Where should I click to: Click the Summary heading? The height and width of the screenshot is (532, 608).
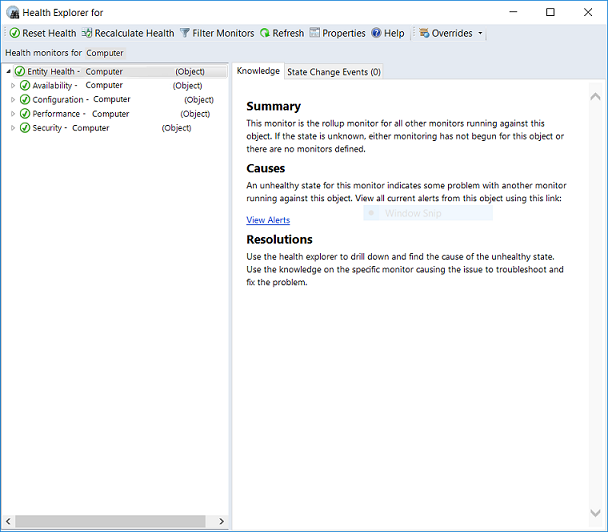[273, 106]
